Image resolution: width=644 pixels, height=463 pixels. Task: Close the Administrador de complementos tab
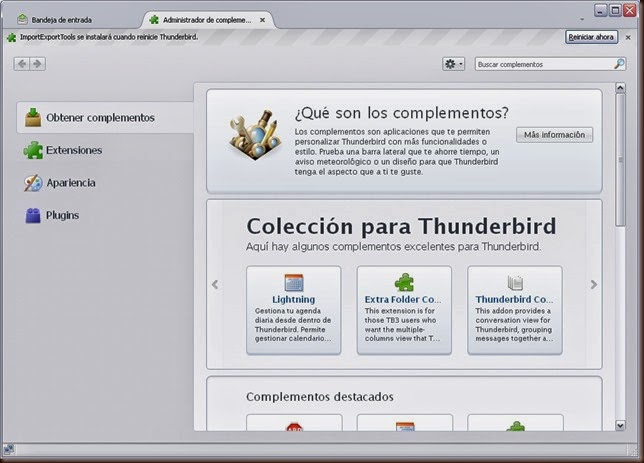point(262,20)
